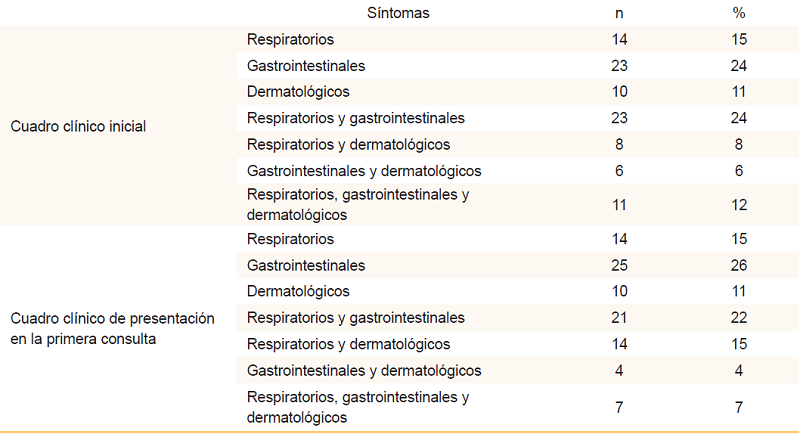Image resolution: width=800 pixels, height=434 pixels.
Task: Click the n-column value 11
Action: coord(620,204)
